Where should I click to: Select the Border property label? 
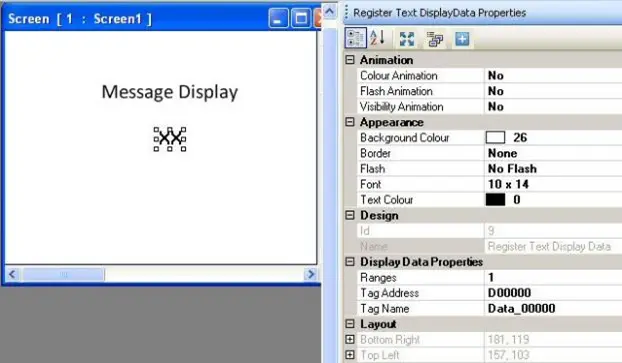pos(375,153)
